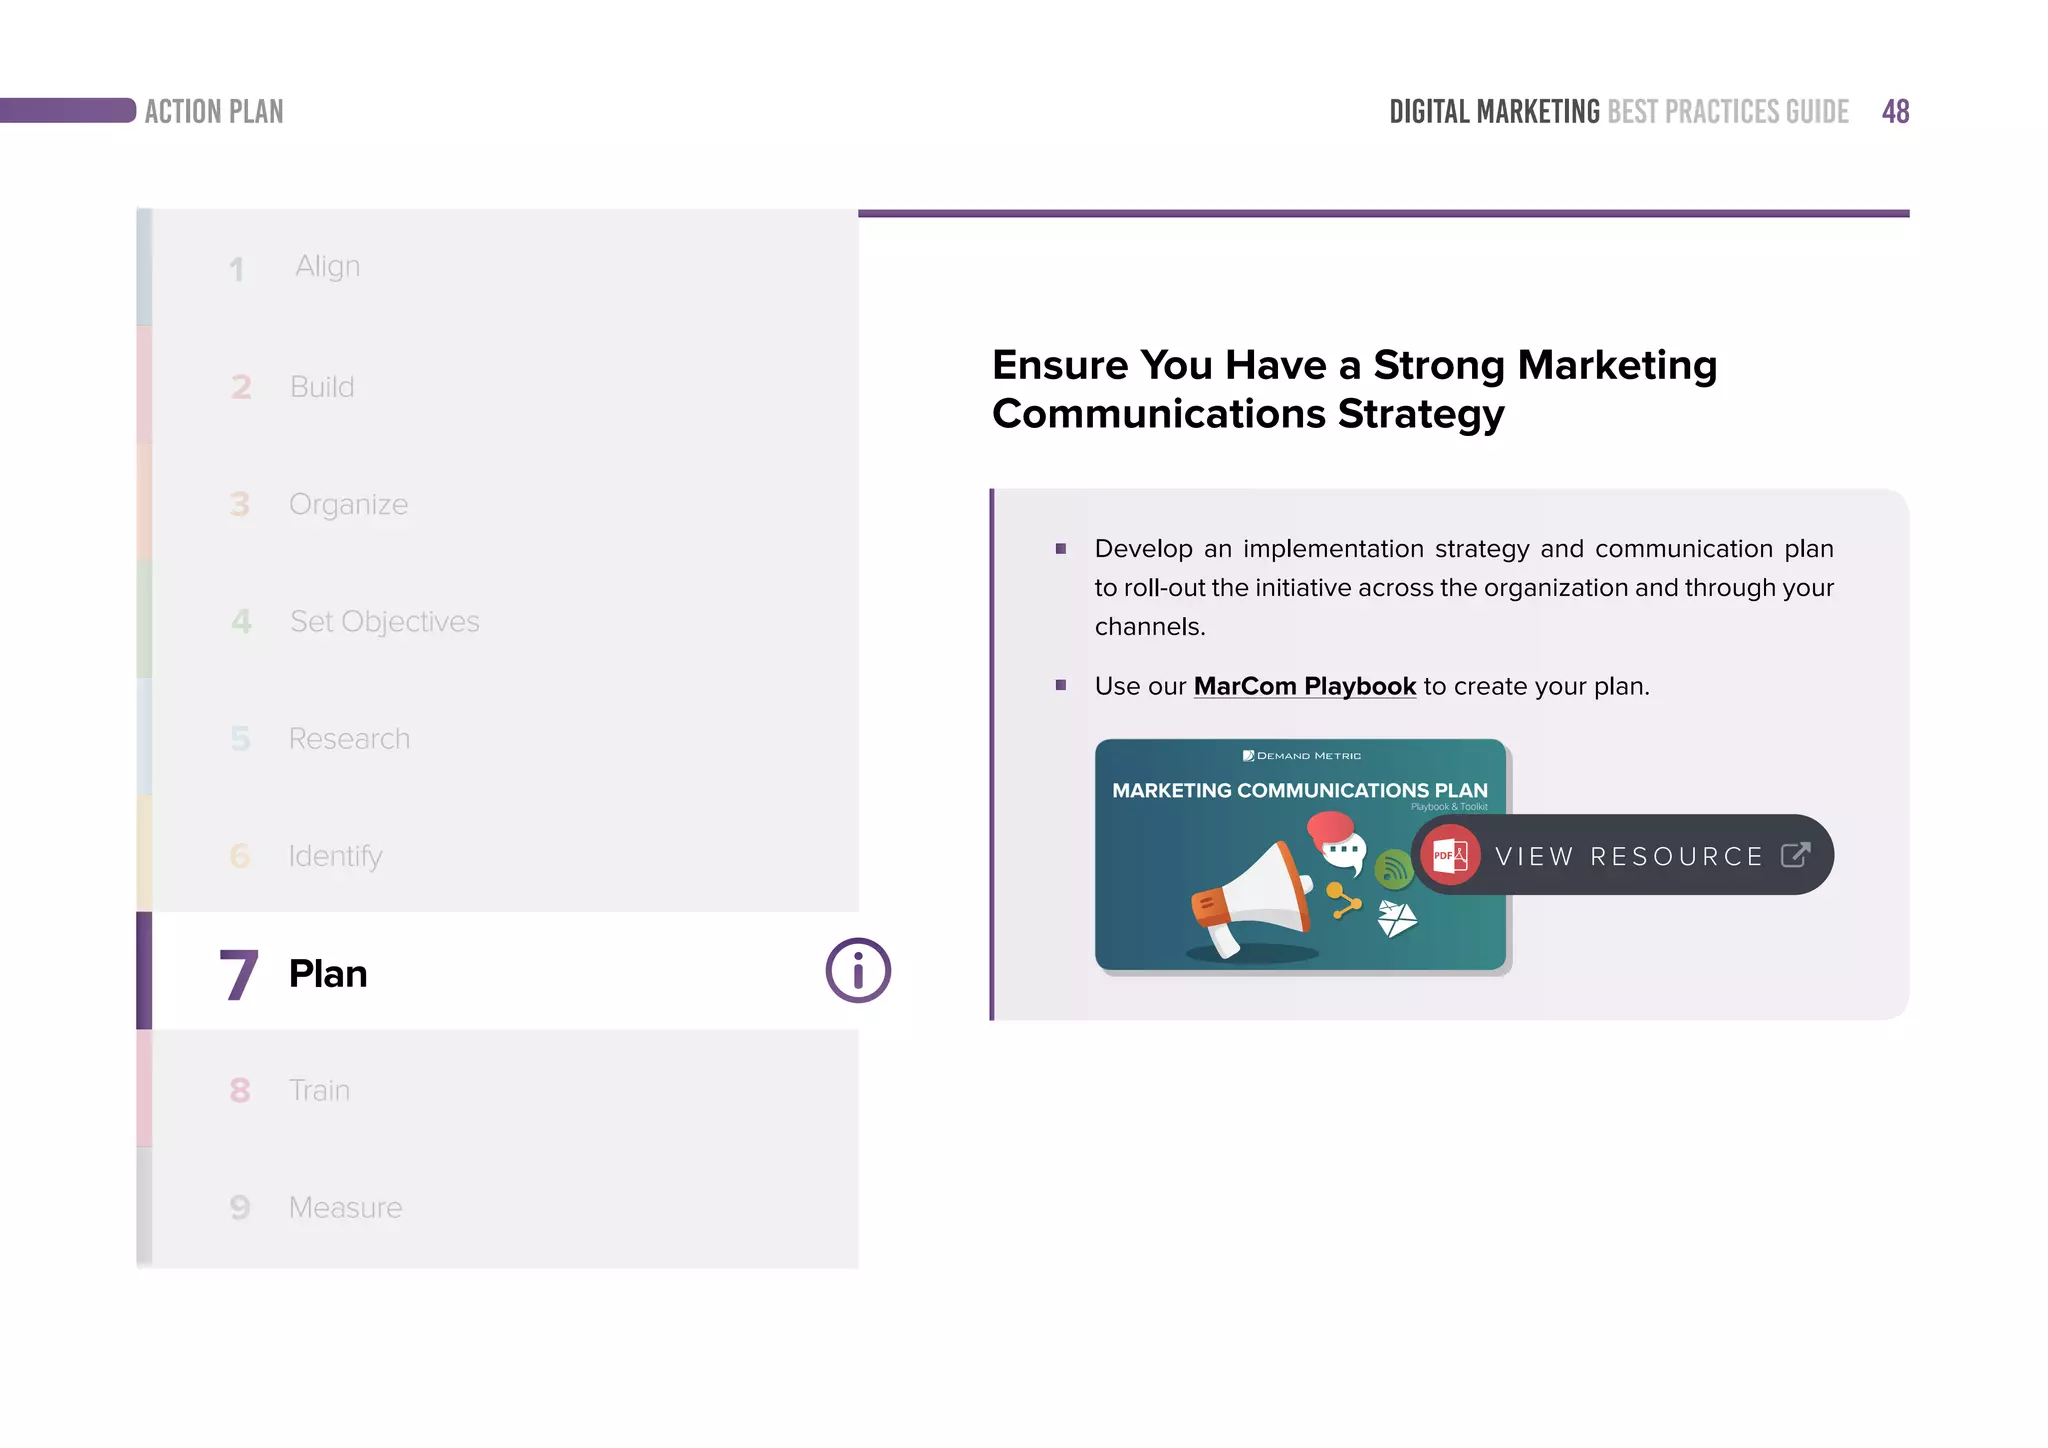
Task: Select step 2 Build
Action: (x=498, y=385)
